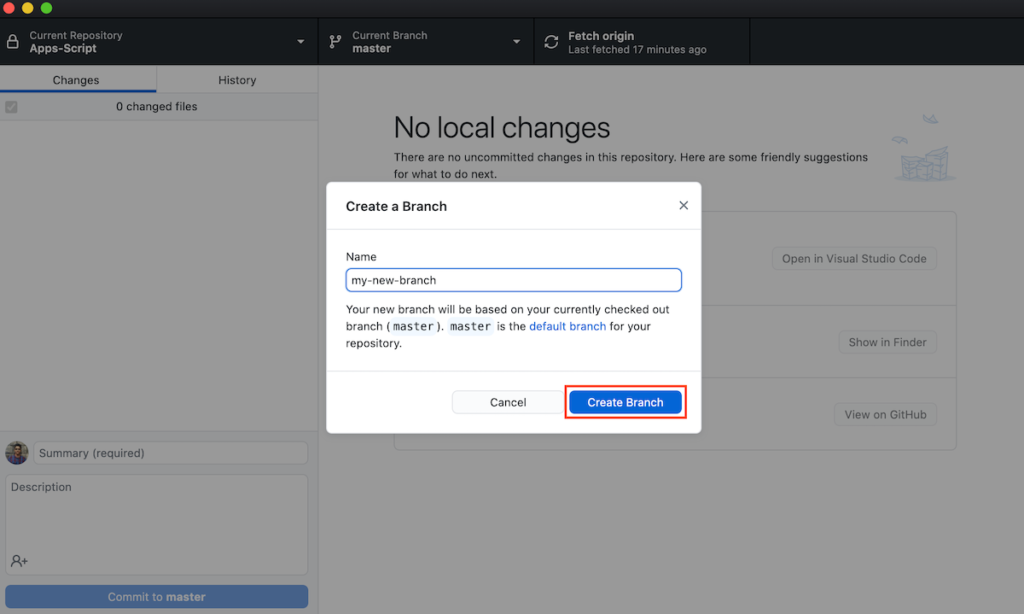Click the branch Name input field
Screen dimensions: 1024x614
tap(513, 280)
